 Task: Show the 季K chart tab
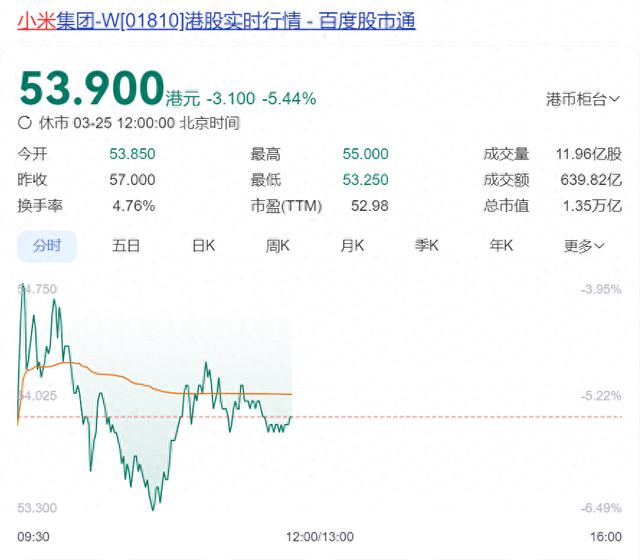point(427,246)
